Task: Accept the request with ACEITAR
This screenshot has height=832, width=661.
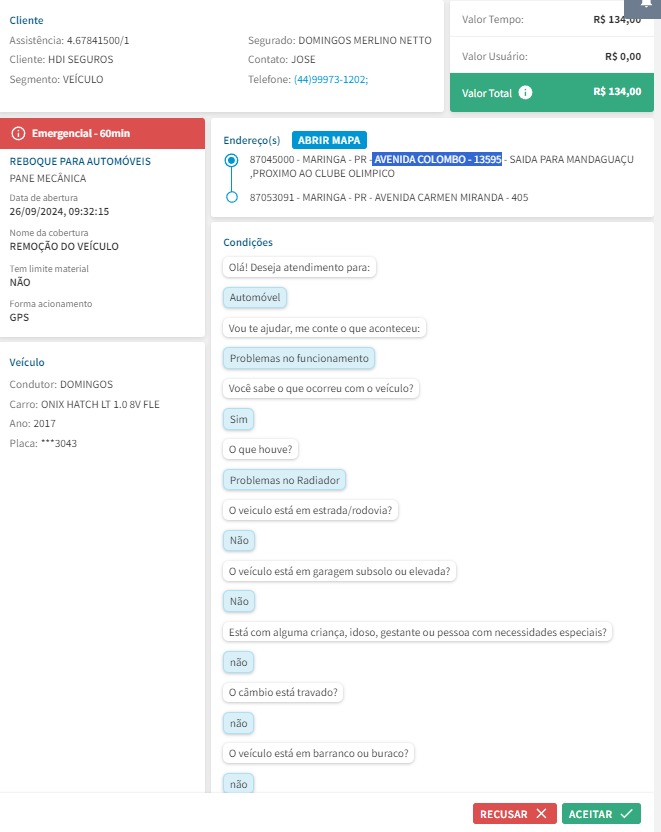Action: 600,814
